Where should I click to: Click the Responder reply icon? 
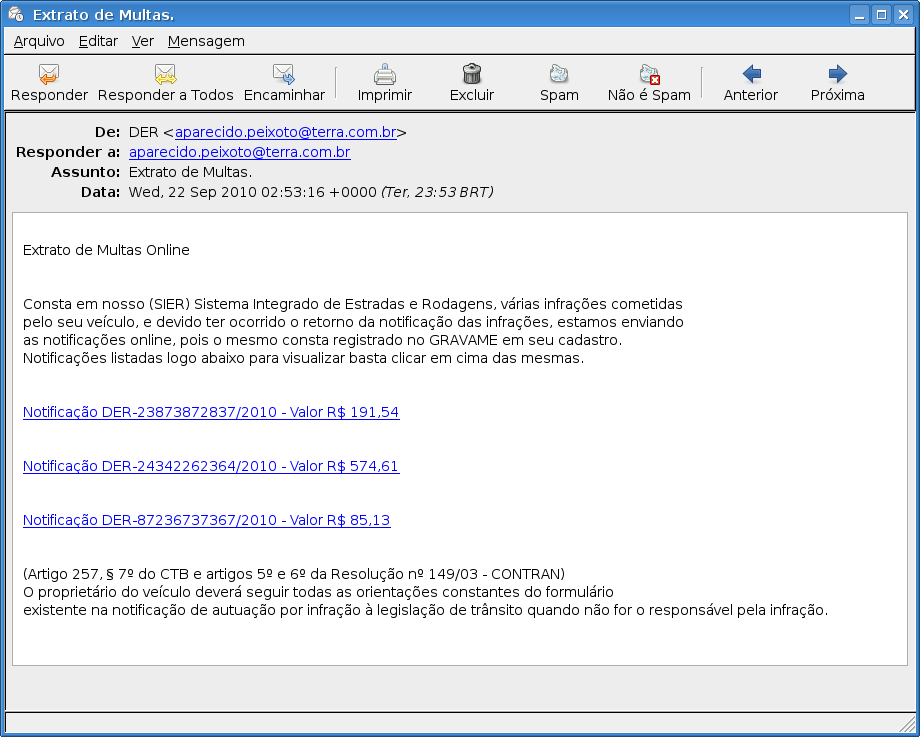tap(49, 75)
